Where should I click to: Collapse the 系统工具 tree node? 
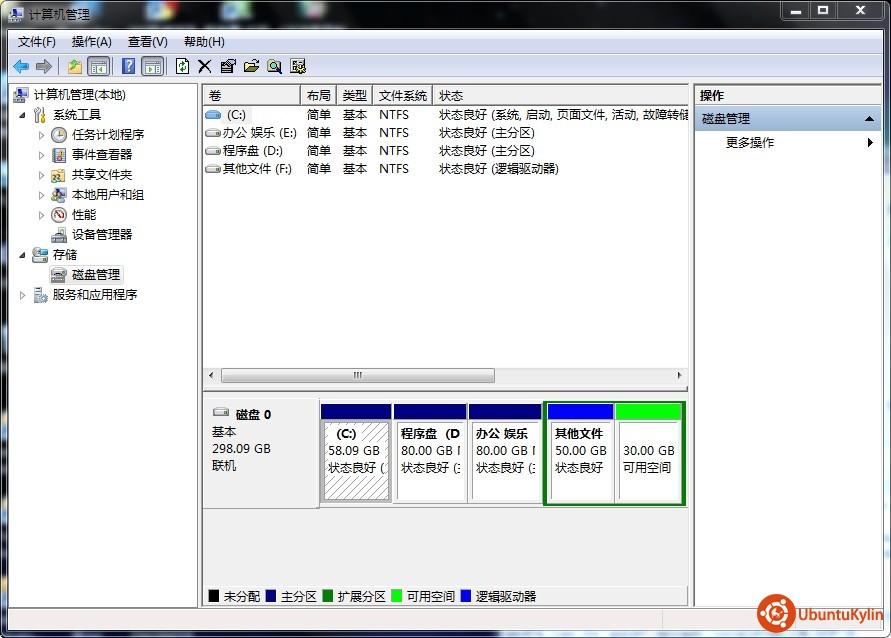(23, 115)
